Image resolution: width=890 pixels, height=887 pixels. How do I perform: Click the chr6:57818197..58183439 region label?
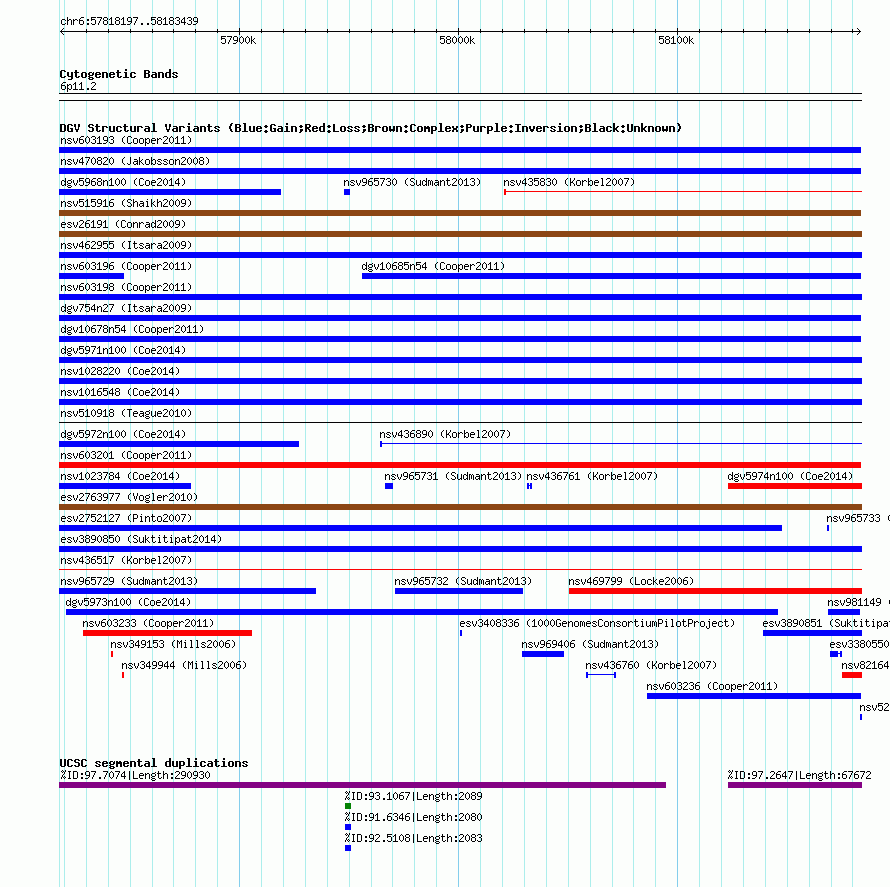(x=129, y=21)
